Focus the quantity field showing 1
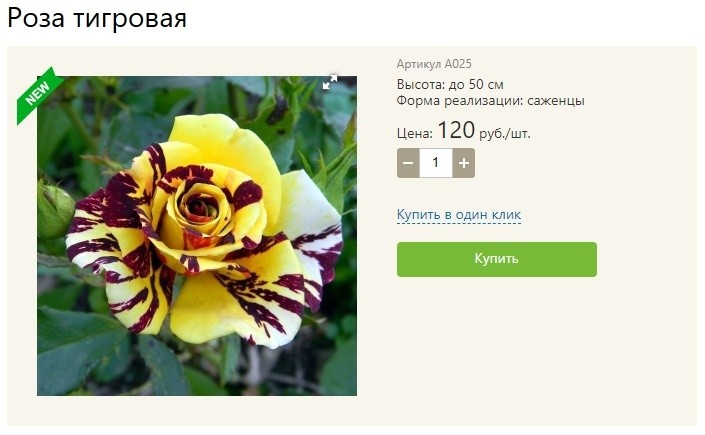 tap(436, 163)
